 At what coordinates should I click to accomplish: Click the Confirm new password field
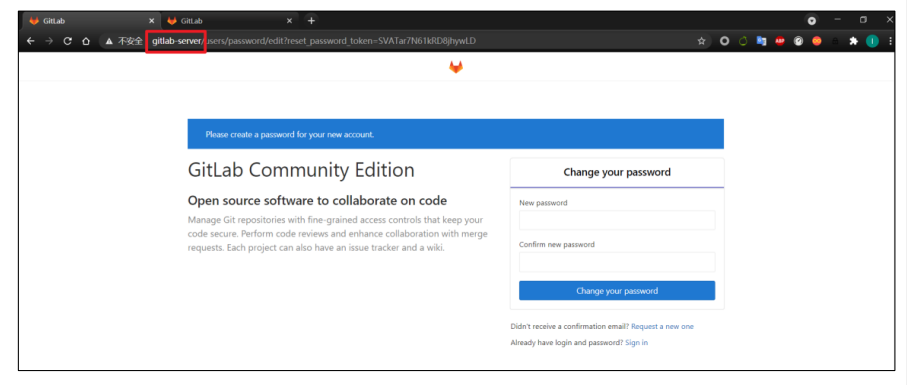[x=617, y=262]
